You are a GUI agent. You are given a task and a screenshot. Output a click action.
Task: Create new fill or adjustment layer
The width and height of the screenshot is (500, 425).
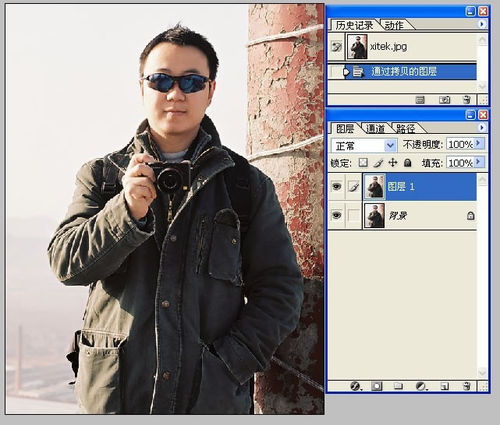pyautogui.click(x=422, y=386)
